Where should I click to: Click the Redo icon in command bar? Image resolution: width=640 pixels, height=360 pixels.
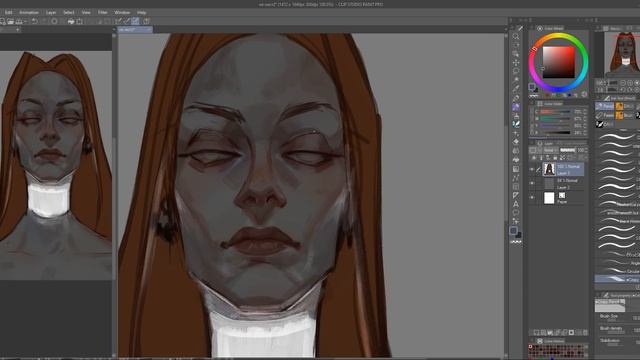tap(44, 21)
